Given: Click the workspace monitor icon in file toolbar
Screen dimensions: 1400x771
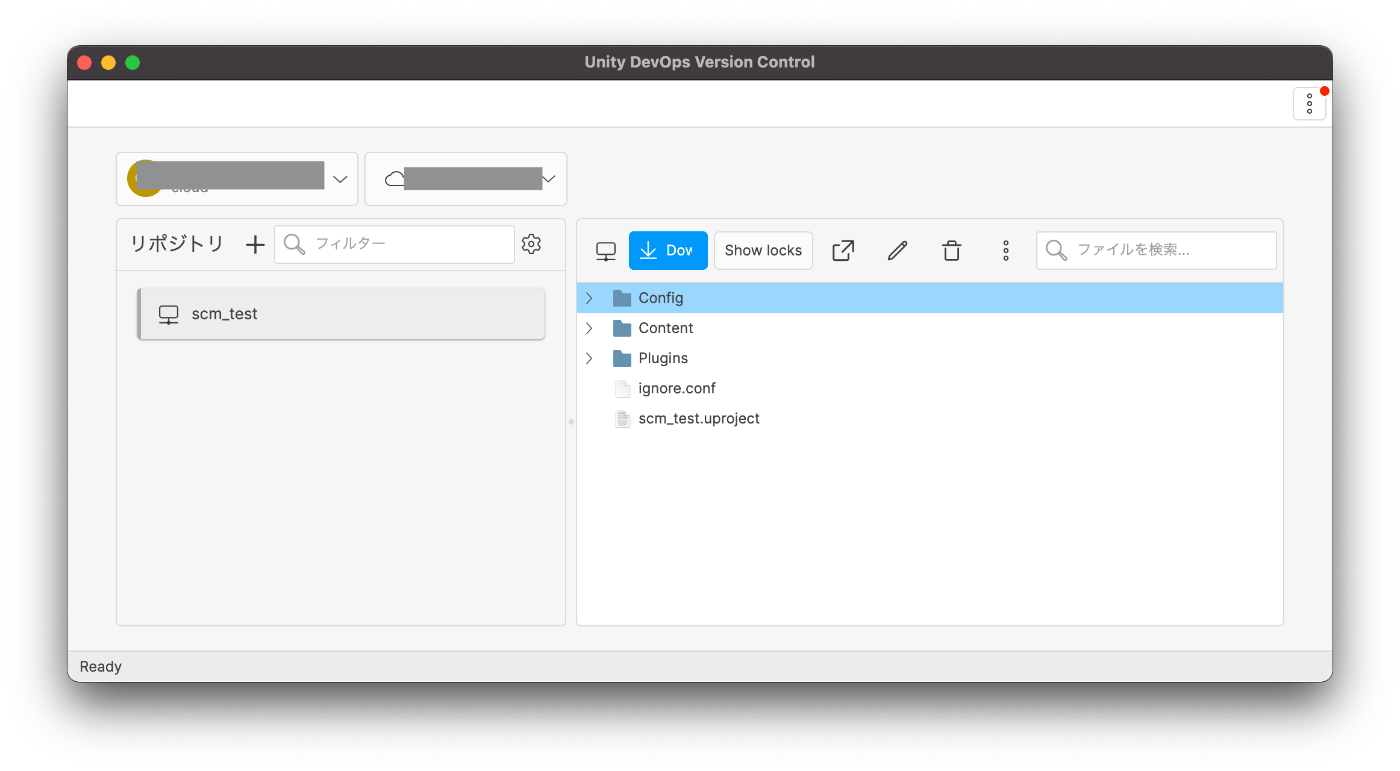Looking at the screenshot, I should 606,251.
